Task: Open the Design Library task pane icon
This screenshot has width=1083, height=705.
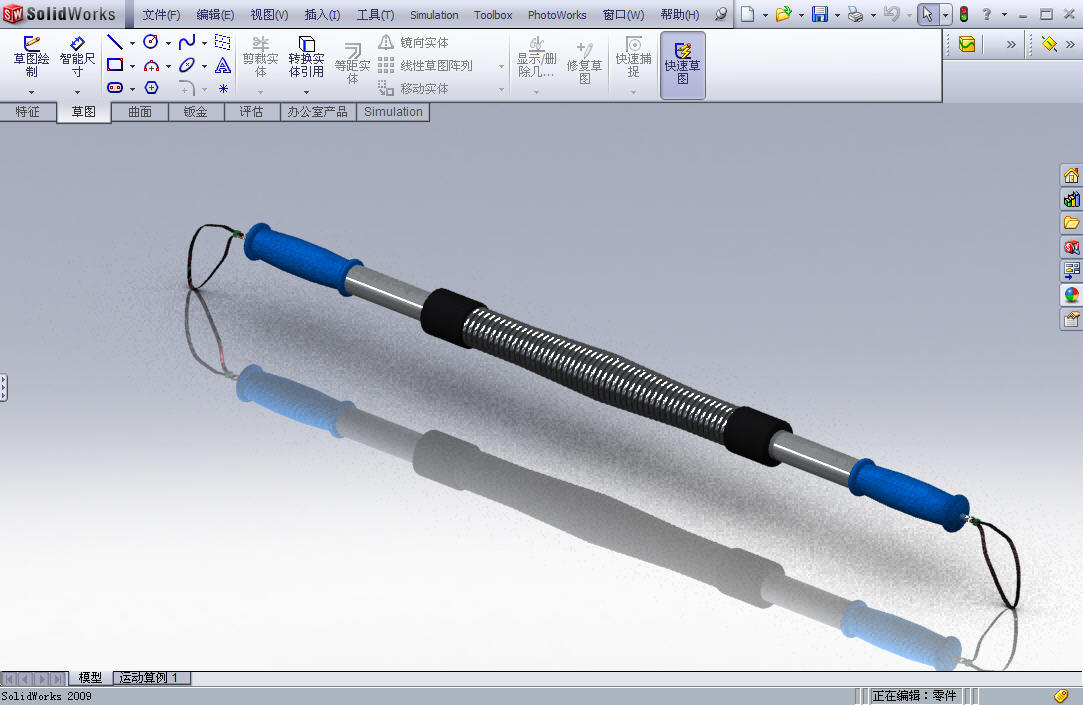Action: point(1071,200)
